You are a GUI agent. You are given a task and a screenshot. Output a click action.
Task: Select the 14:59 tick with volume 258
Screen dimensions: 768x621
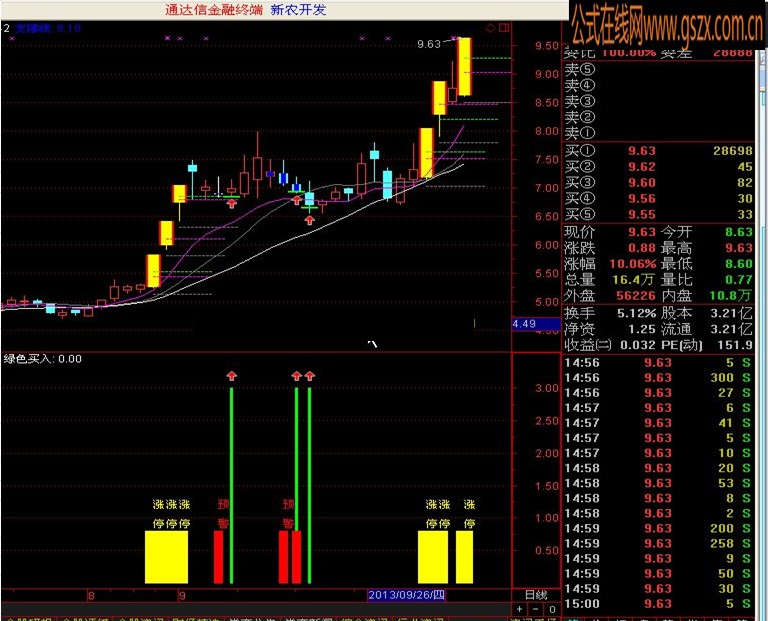click(658, 544)
